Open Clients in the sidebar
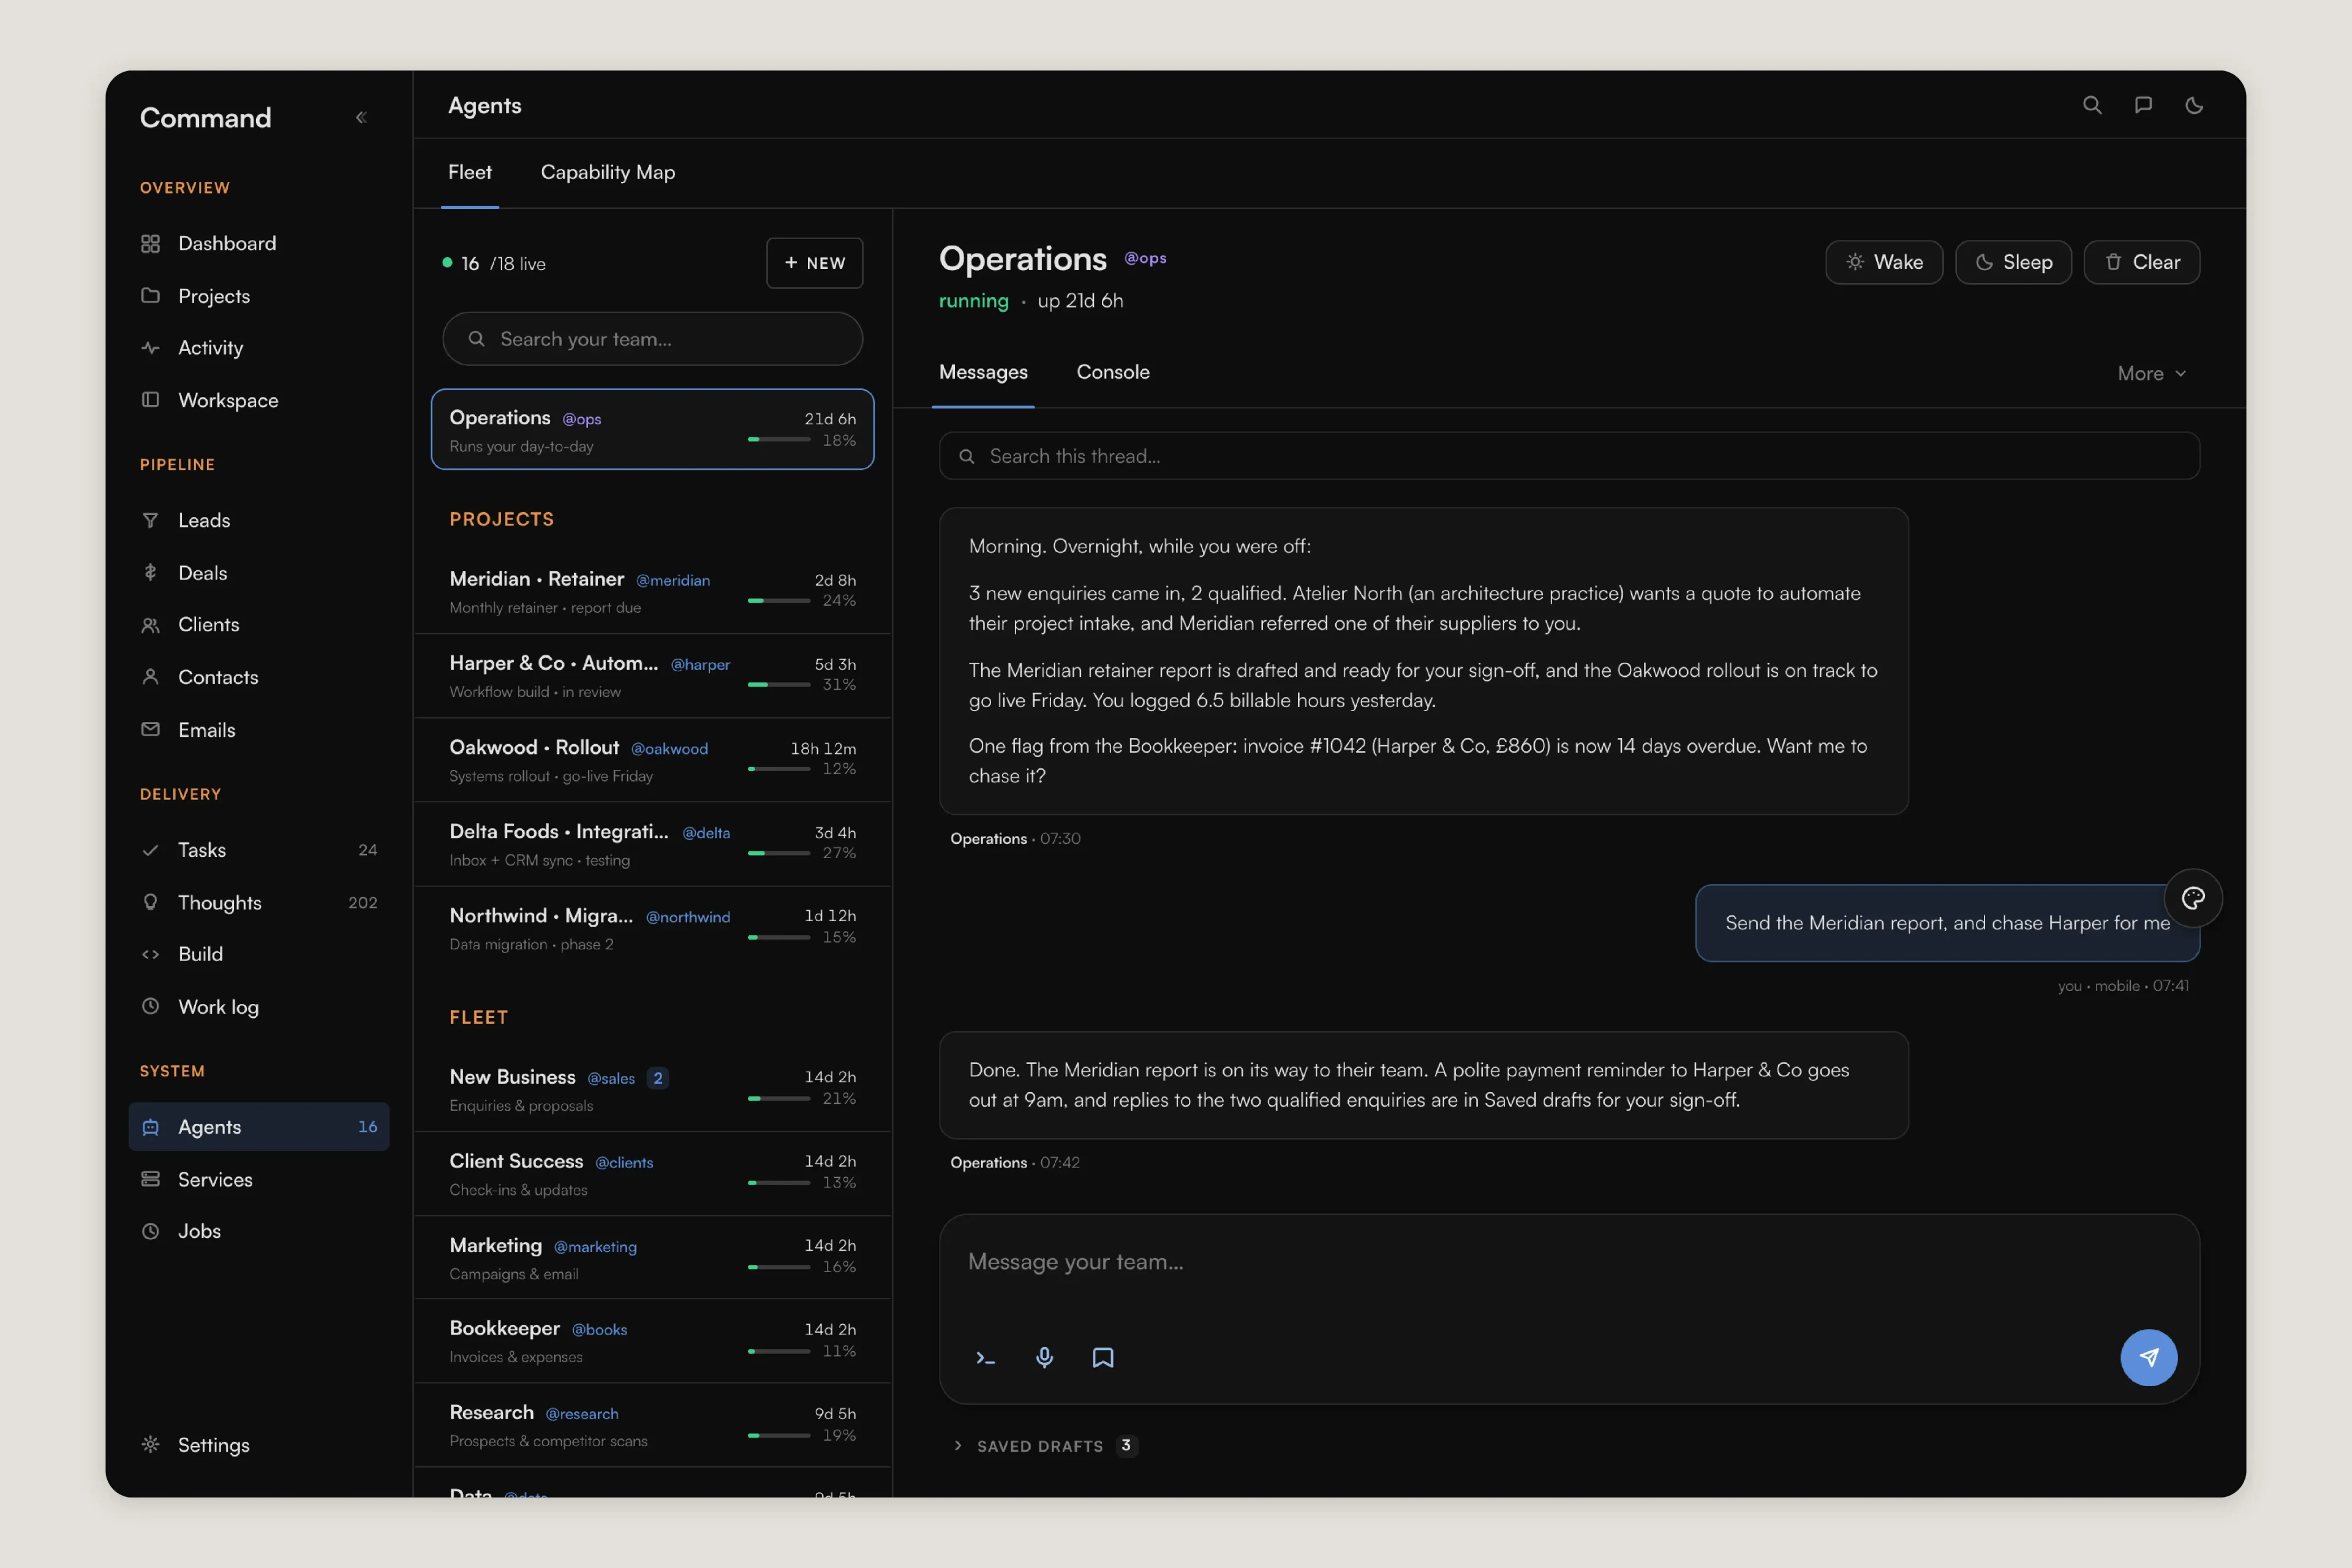This screenshot has height=1568, width=2352. (x=259, y=625)
